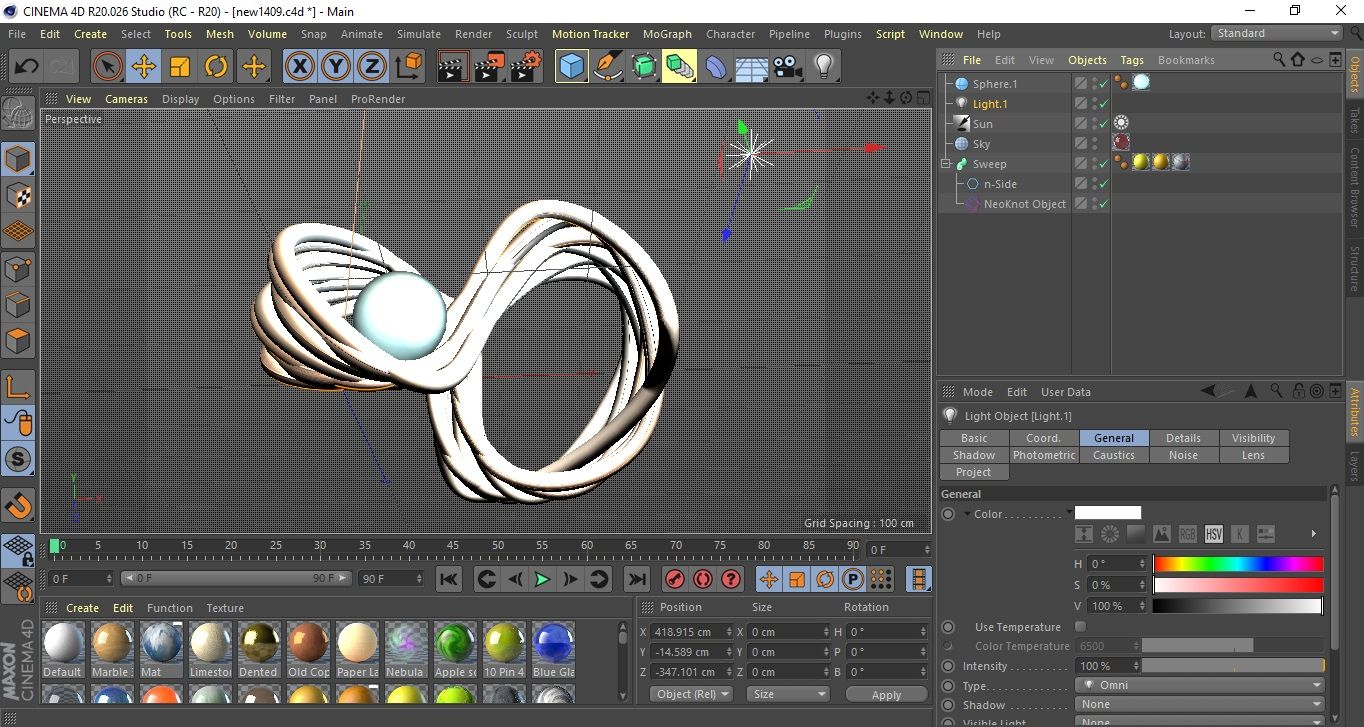Switch to the Shadow tab
The image size is (1364, 727).
click(x=973, y=455)
